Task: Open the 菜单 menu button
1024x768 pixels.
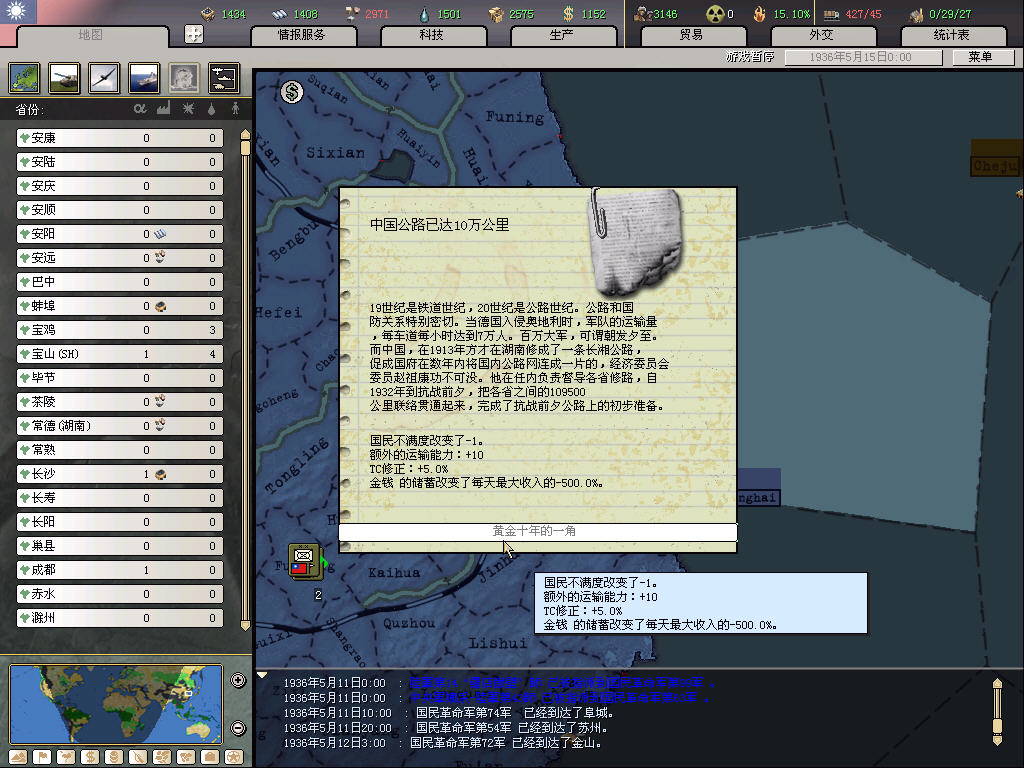Action: pos(979,58)
